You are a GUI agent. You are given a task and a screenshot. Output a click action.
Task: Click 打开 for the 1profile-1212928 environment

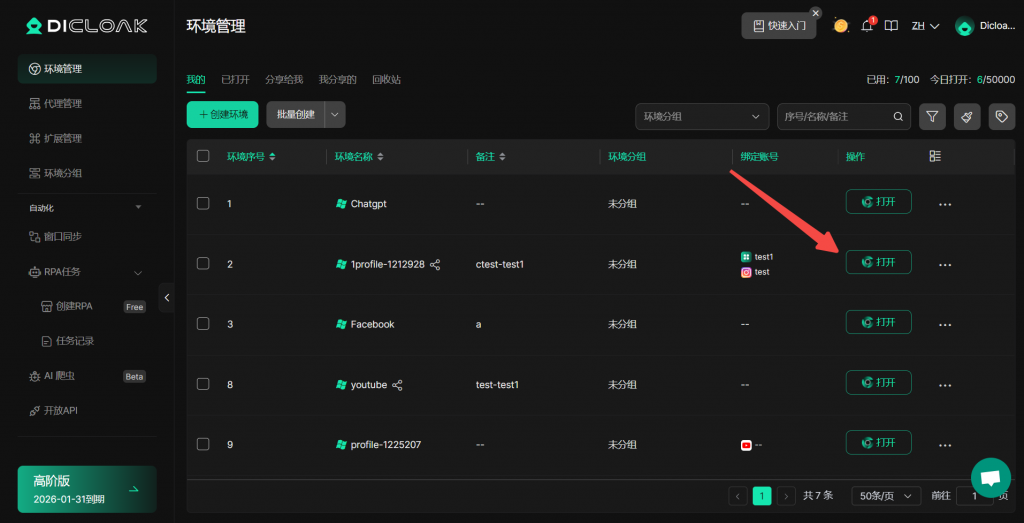878,262
